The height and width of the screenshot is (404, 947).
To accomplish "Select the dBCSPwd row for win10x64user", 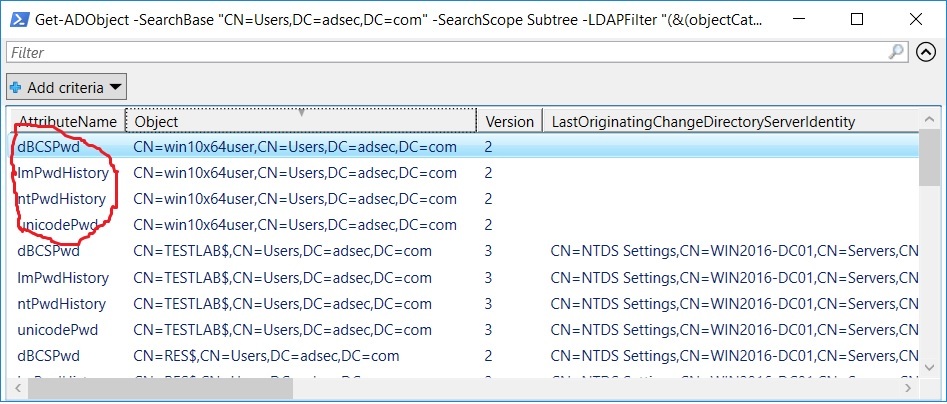I will [295, 147].
